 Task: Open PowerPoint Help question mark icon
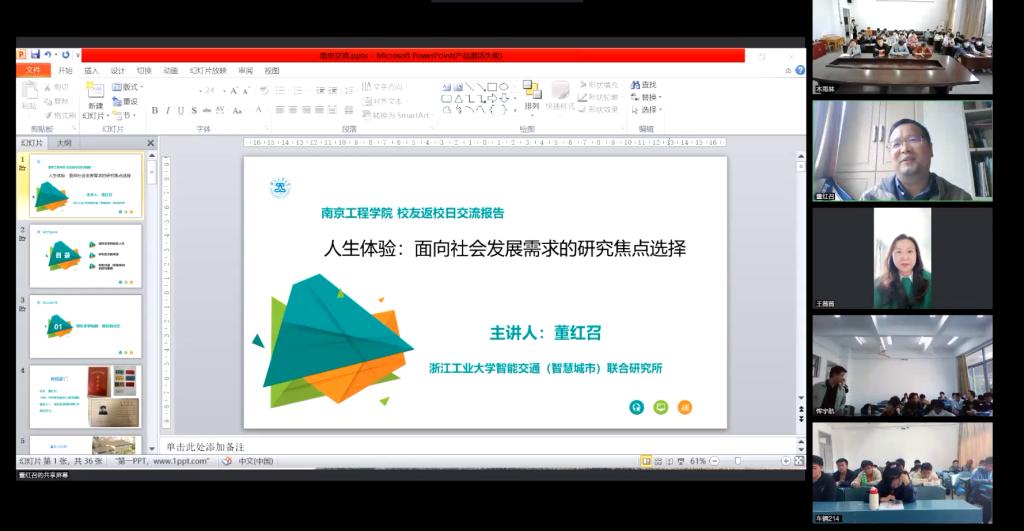pos(799,70)
